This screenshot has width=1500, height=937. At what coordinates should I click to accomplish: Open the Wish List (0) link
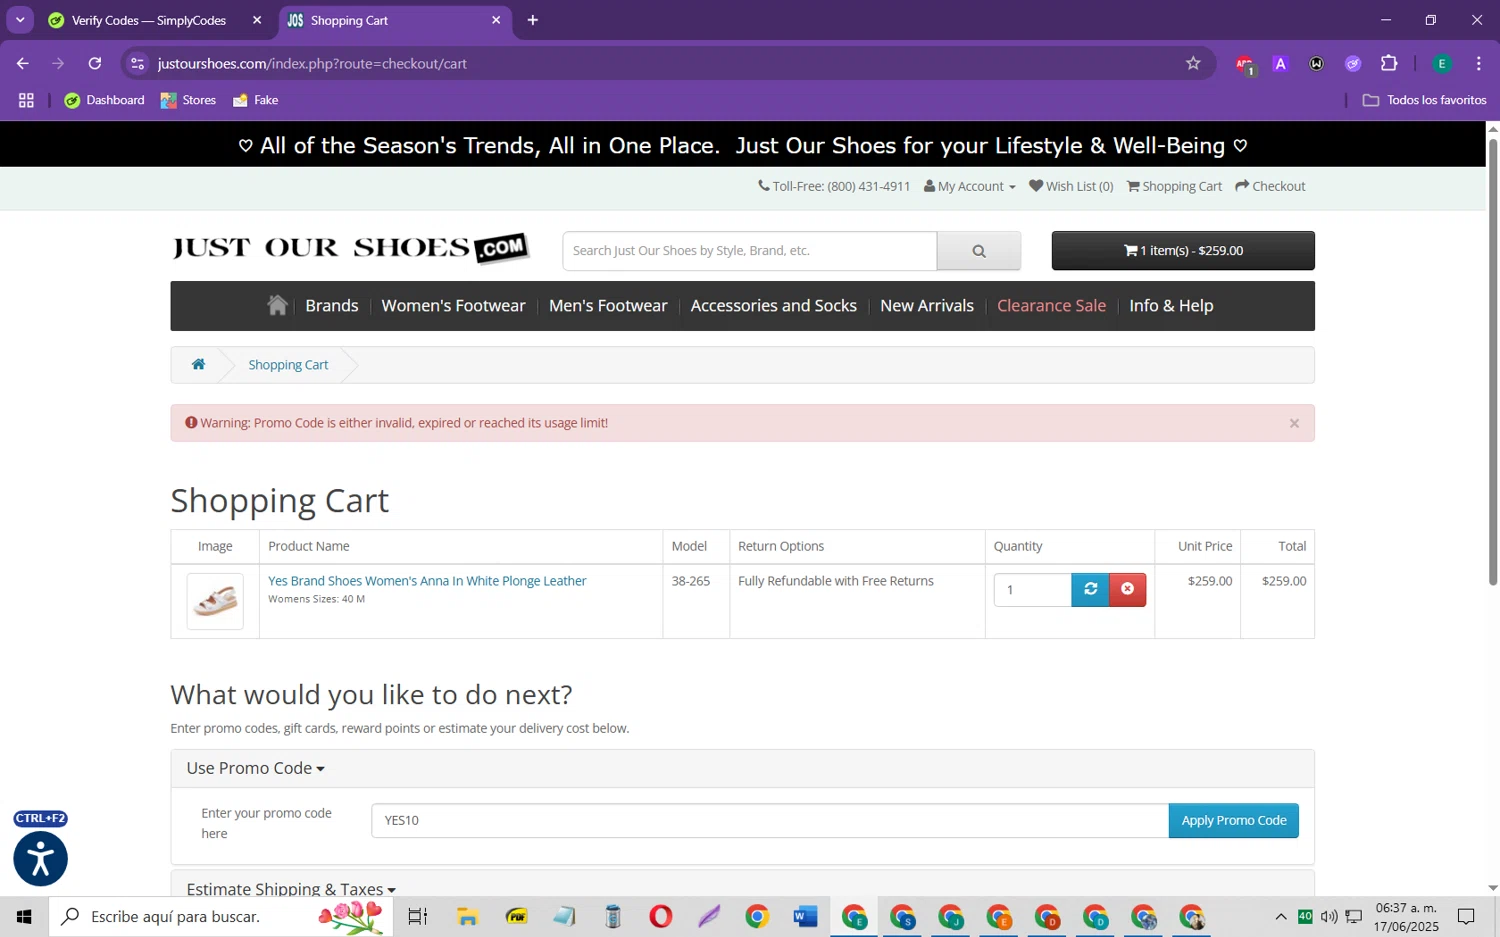click(x=1071, y=186)
